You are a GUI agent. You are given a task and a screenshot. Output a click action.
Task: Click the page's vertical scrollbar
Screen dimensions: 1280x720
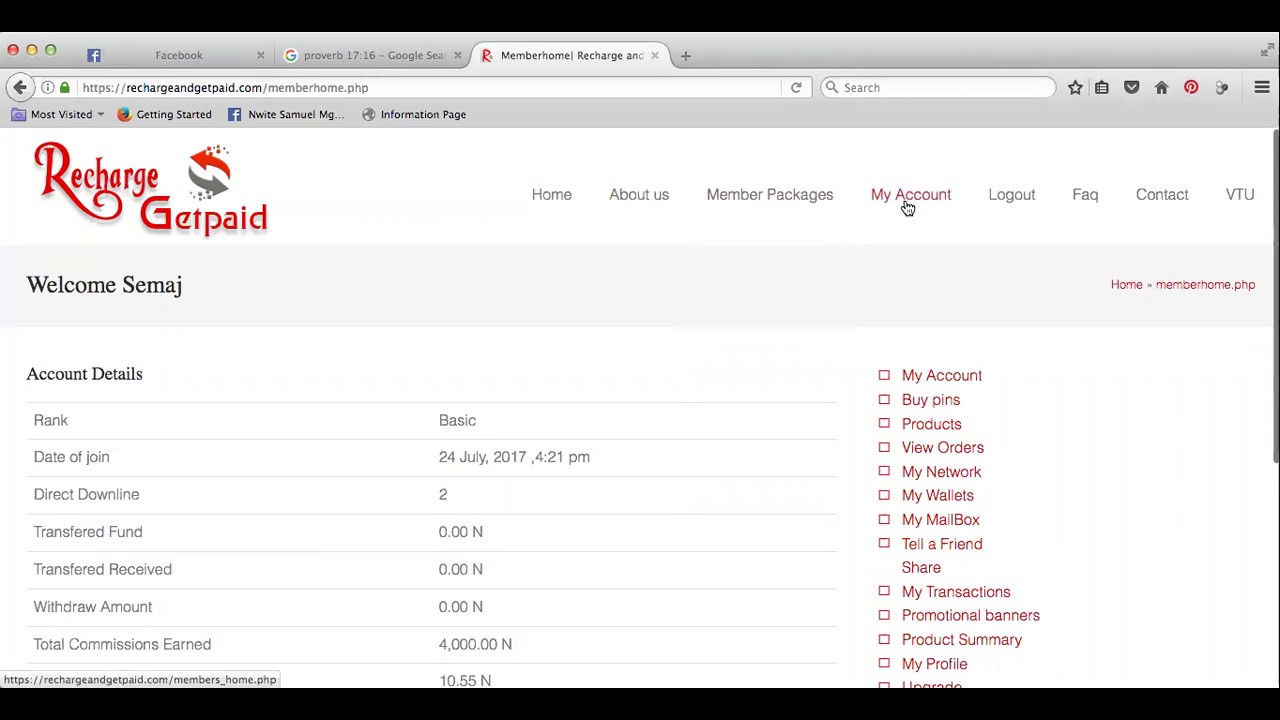(x=1275, y=297)
